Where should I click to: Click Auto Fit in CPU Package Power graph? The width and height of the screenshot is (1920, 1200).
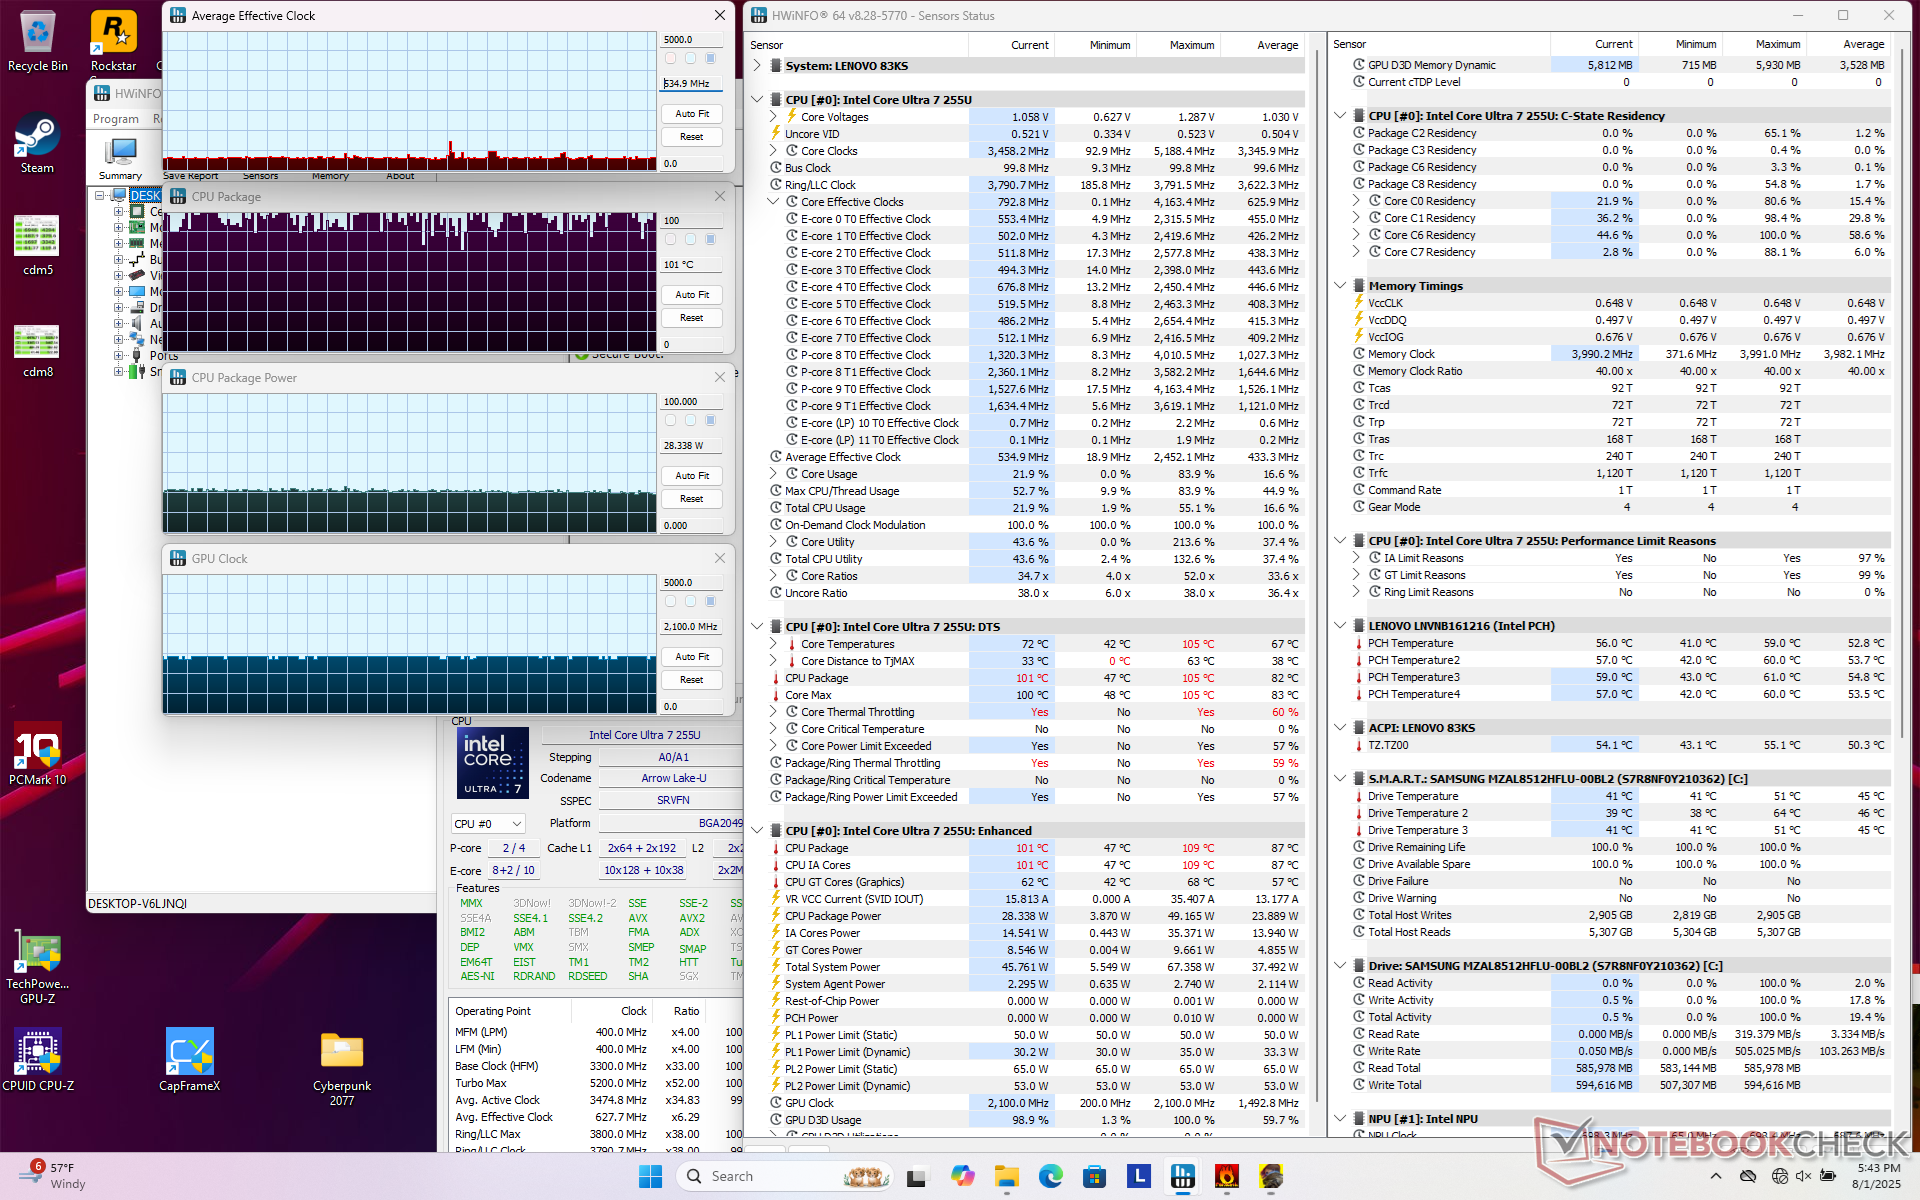pyautogui.click(x=691, y=476)
